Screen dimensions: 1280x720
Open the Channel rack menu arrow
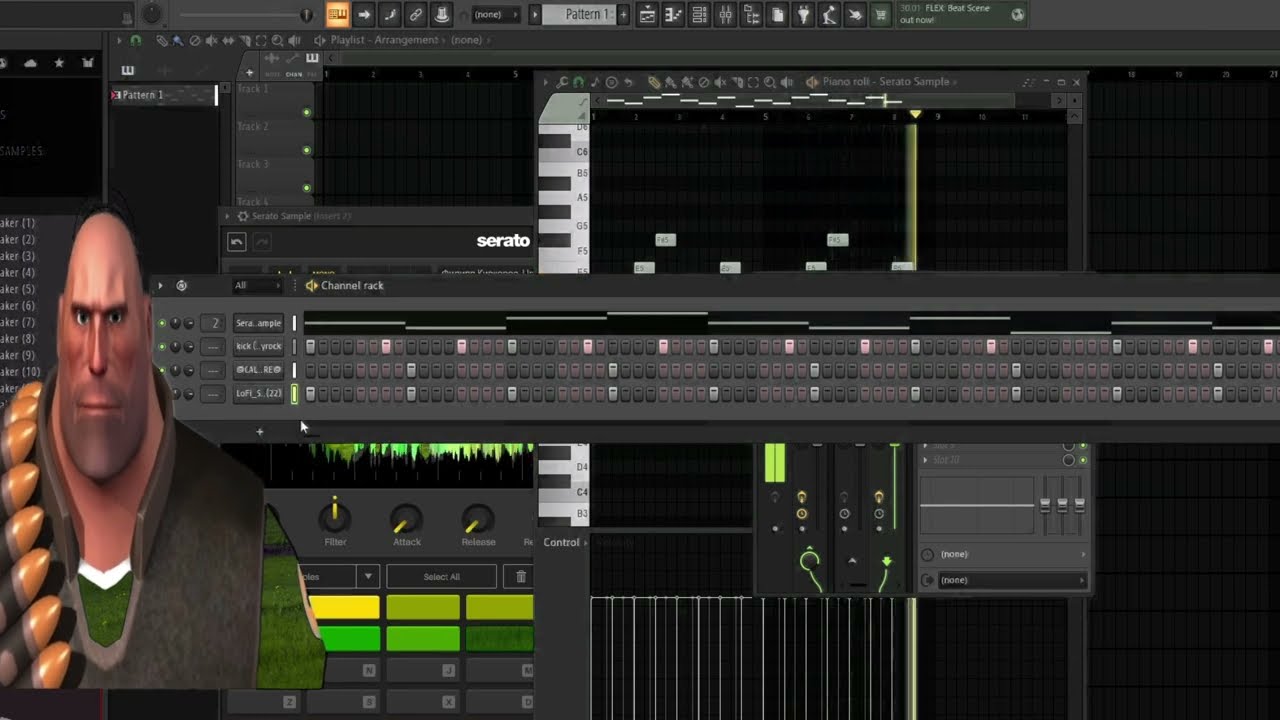(159, 286)
